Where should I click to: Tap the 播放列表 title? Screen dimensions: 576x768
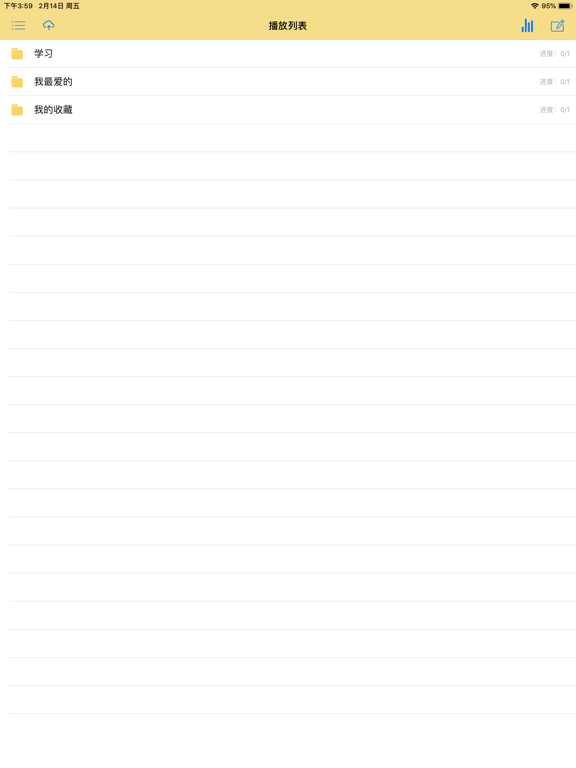pos(288,26)
